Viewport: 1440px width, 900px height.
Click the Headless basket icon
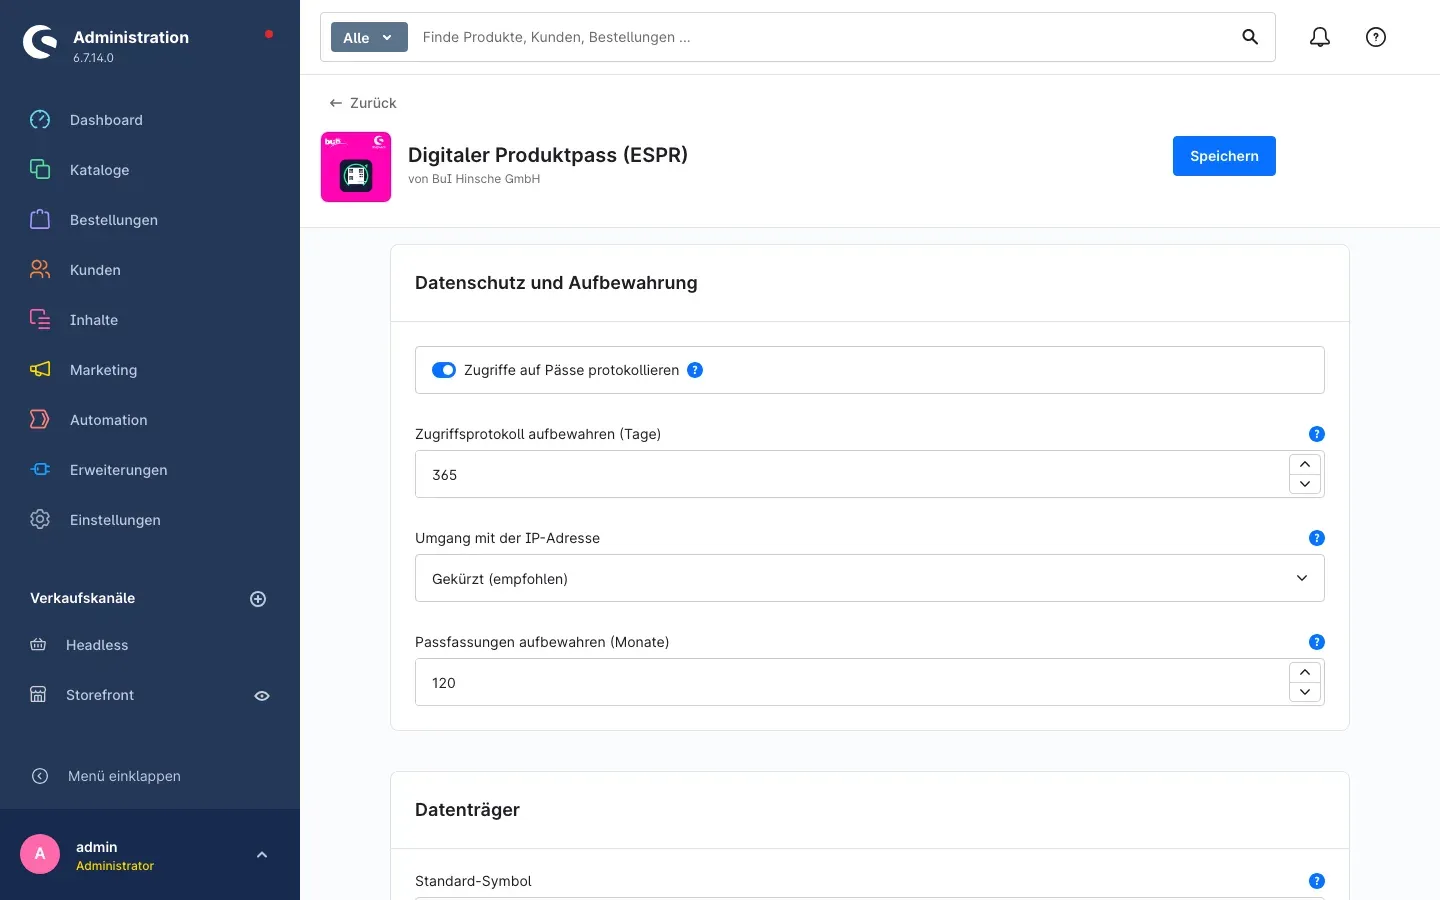pos(38,645)
